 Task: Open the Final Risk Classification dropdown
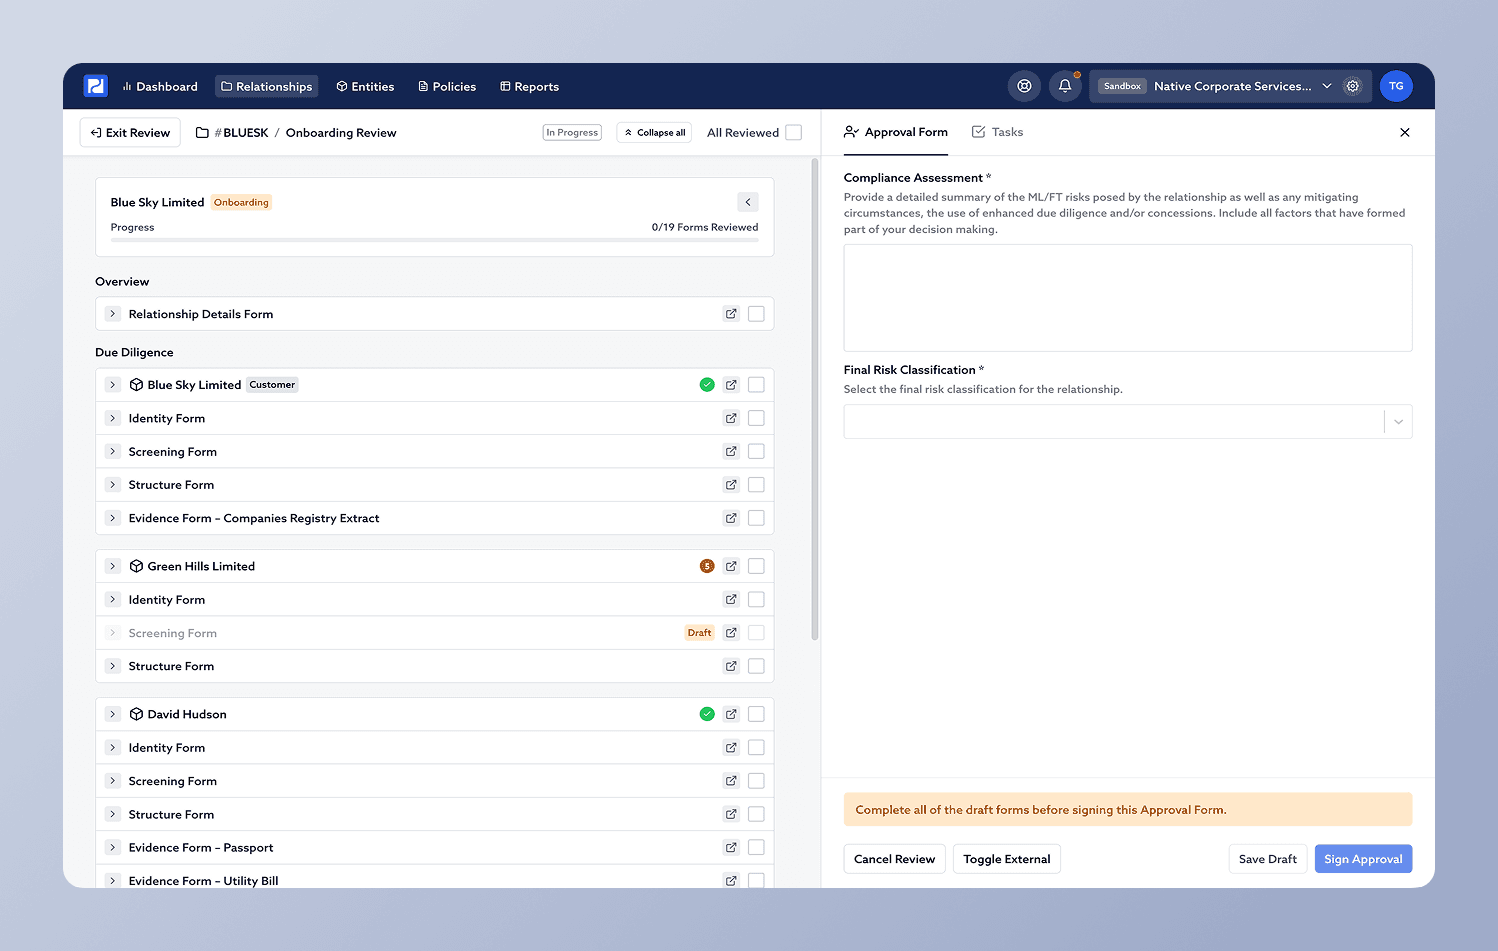click(x=1128, y=422)
